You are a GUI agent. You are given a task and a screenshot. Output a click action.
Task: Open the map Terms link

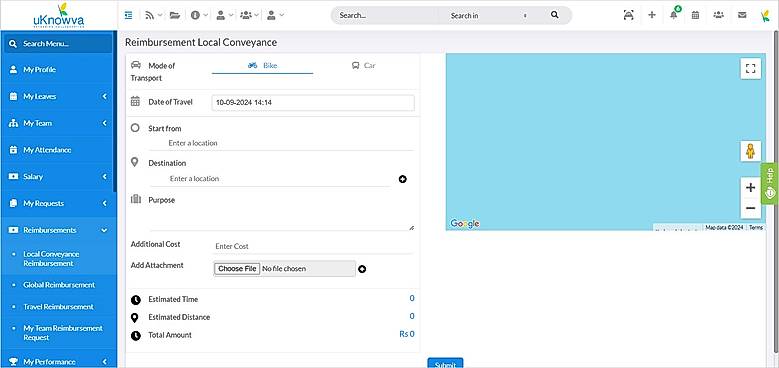756,227
